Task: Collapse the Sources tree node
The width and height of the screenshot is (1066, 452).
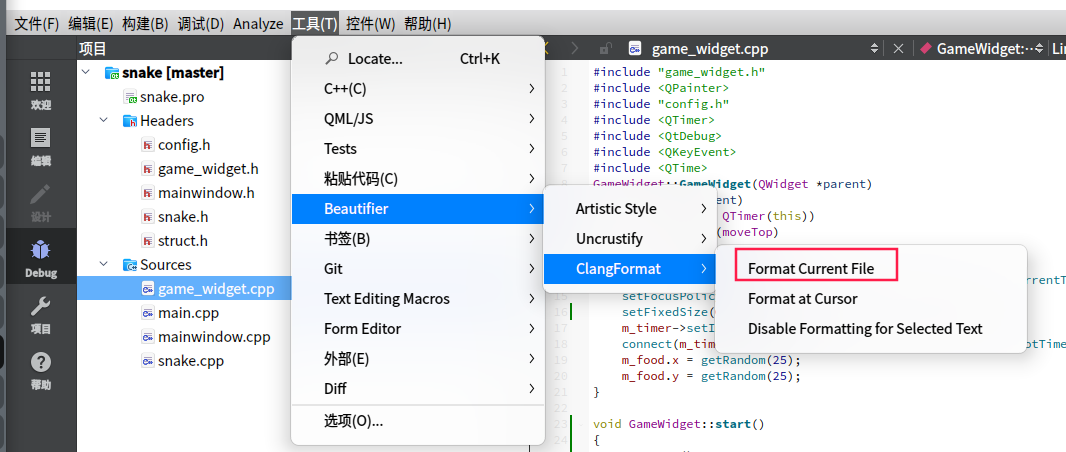Action: [103, 265]
